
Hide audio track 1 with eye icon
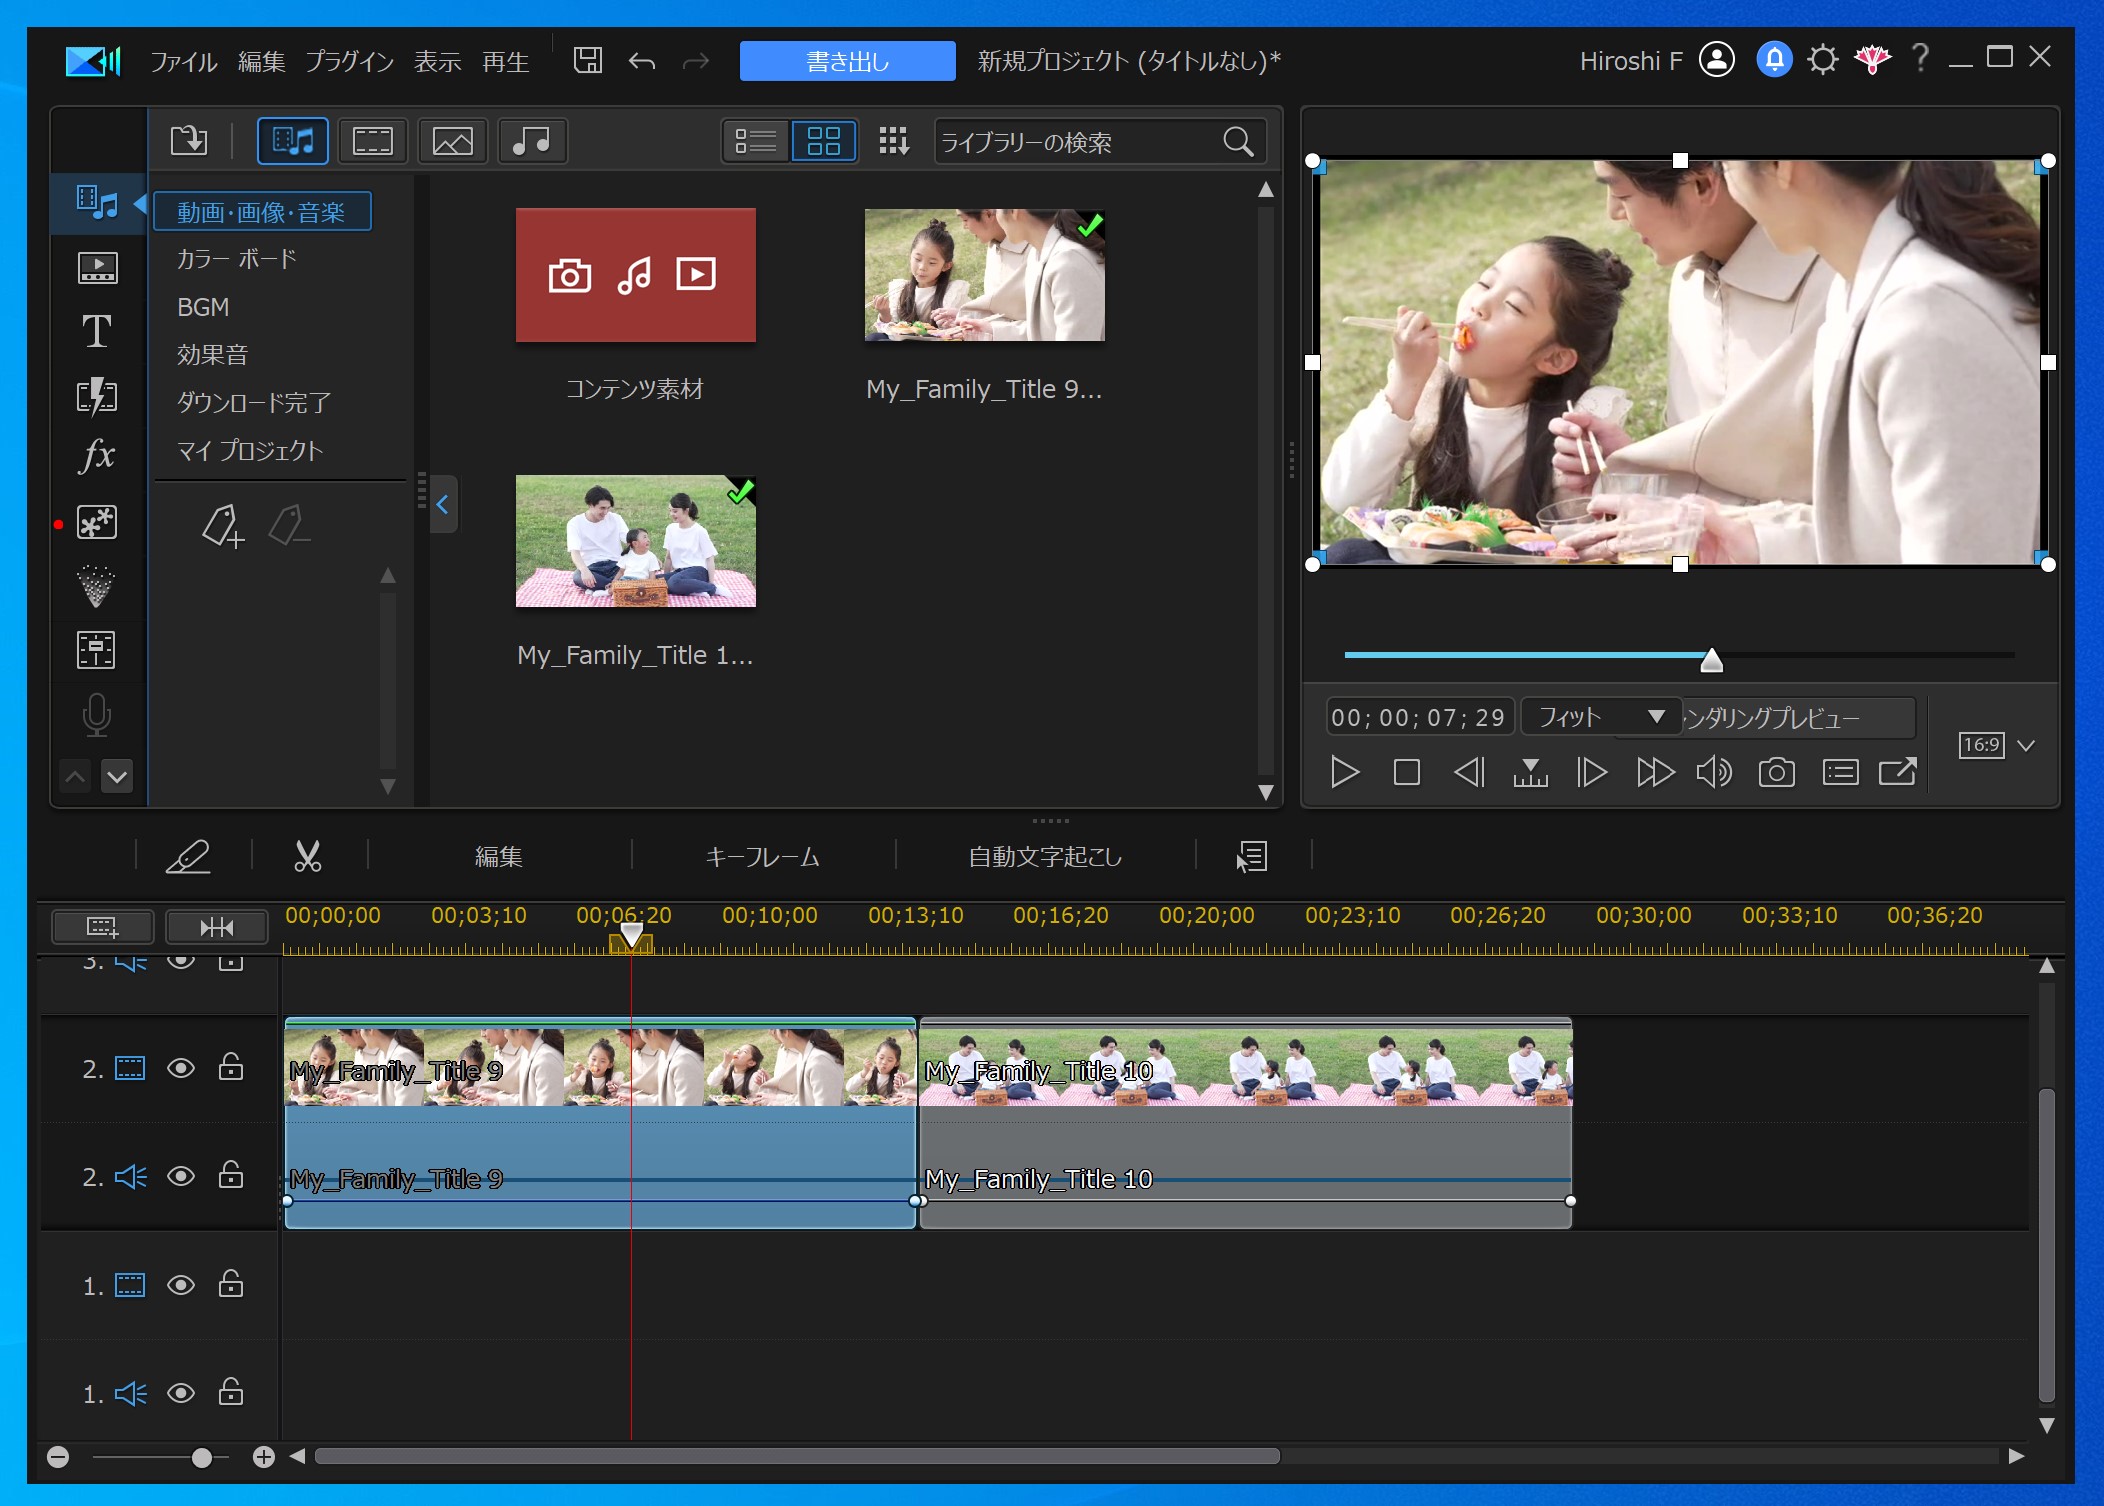pyautogui.click(x=181, y=1393)
